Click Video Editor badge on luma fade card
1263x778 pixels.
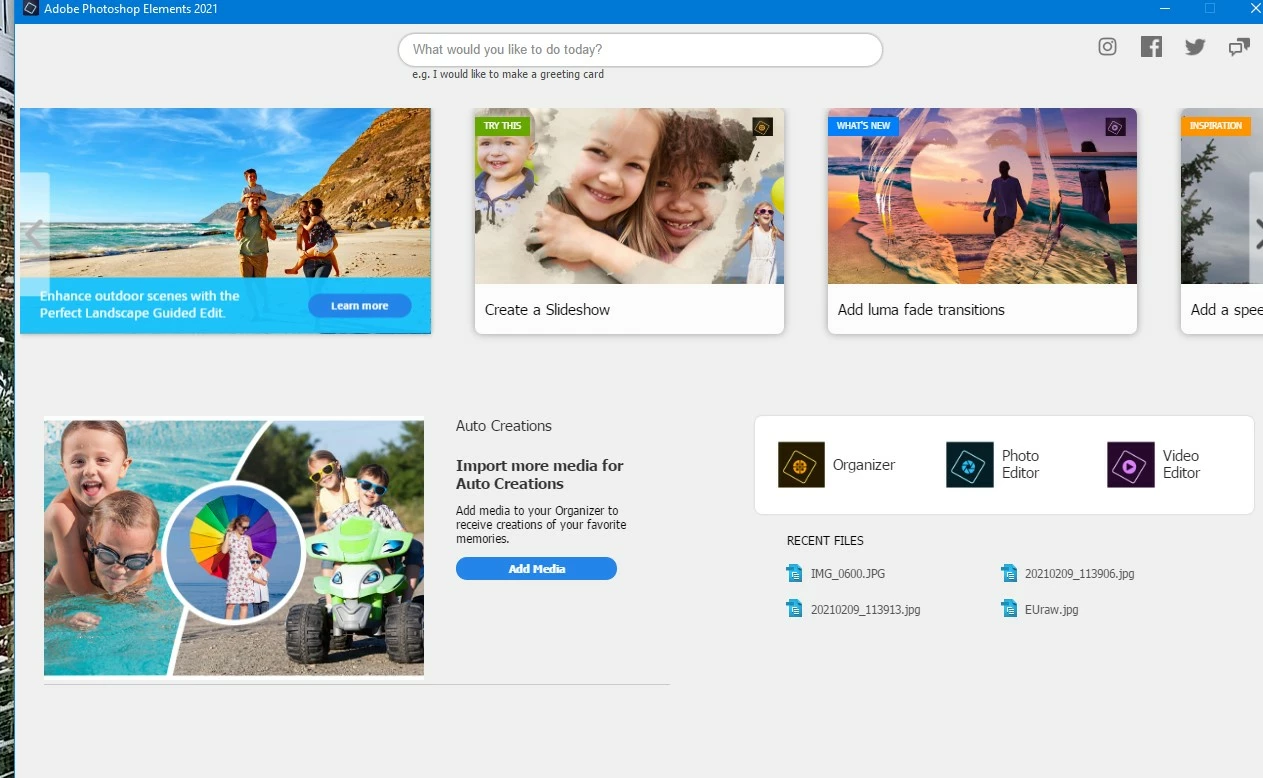click(1116, 127)
